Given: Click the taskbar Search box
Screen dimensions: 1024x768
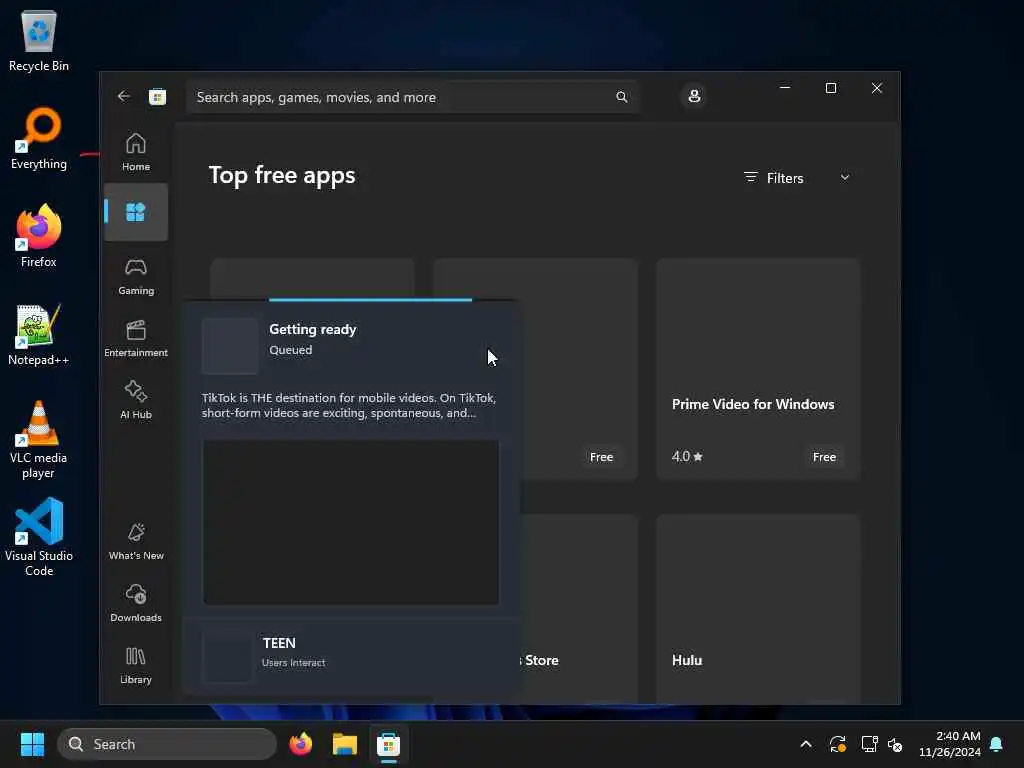Looking at the screenshot, I should click(167, 744).
